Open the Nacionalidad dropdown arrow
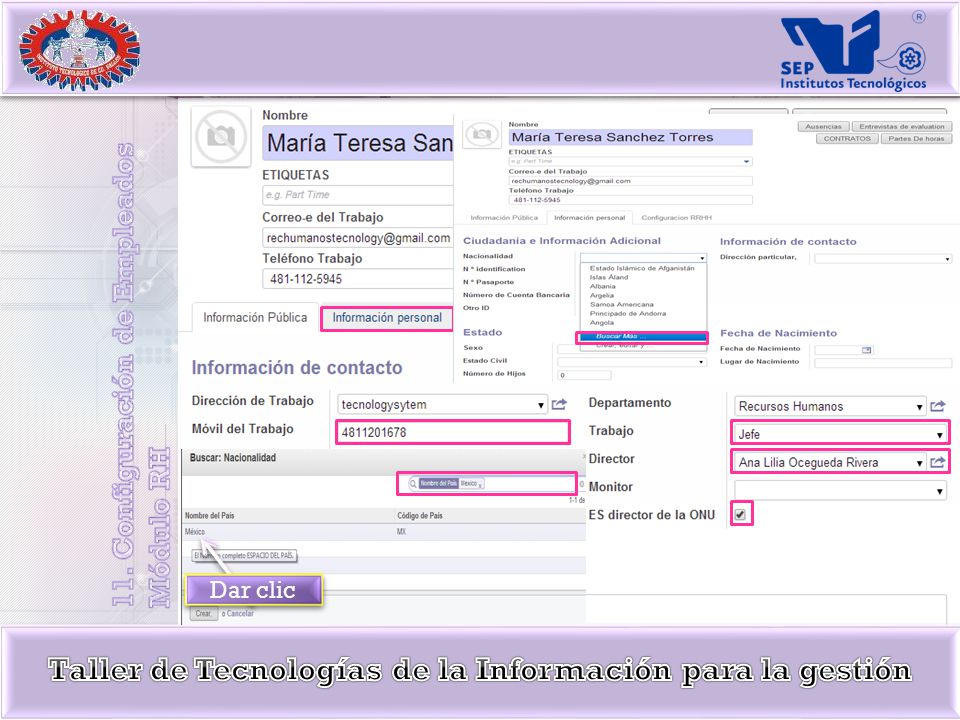960x720 pixels. [x=702, y=258]
